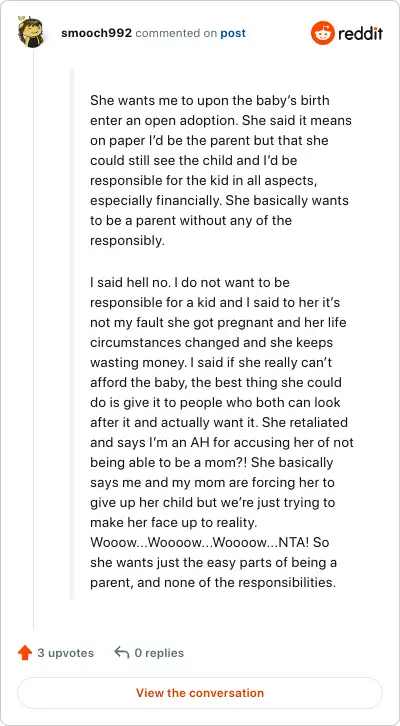
Task: Open the blue "post" link
Action: 233,33
